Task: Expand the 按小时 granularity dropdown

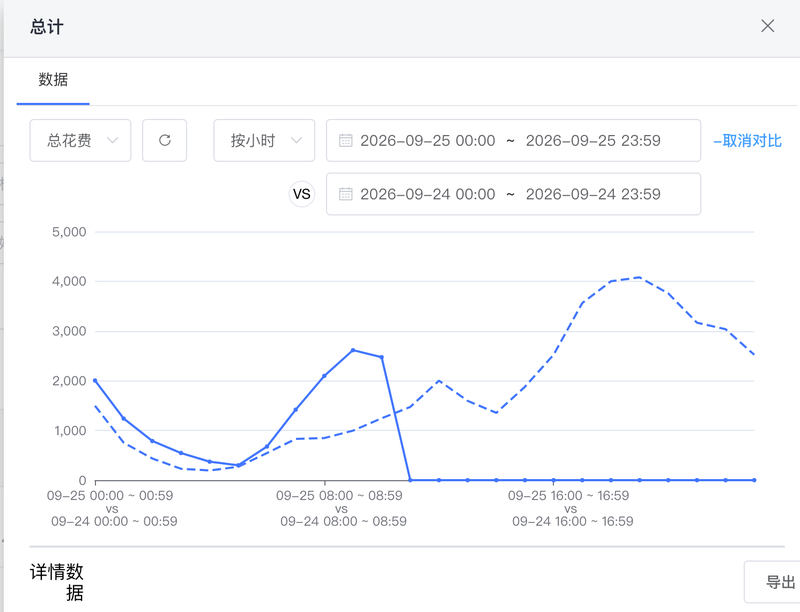Action: (264, 140)
